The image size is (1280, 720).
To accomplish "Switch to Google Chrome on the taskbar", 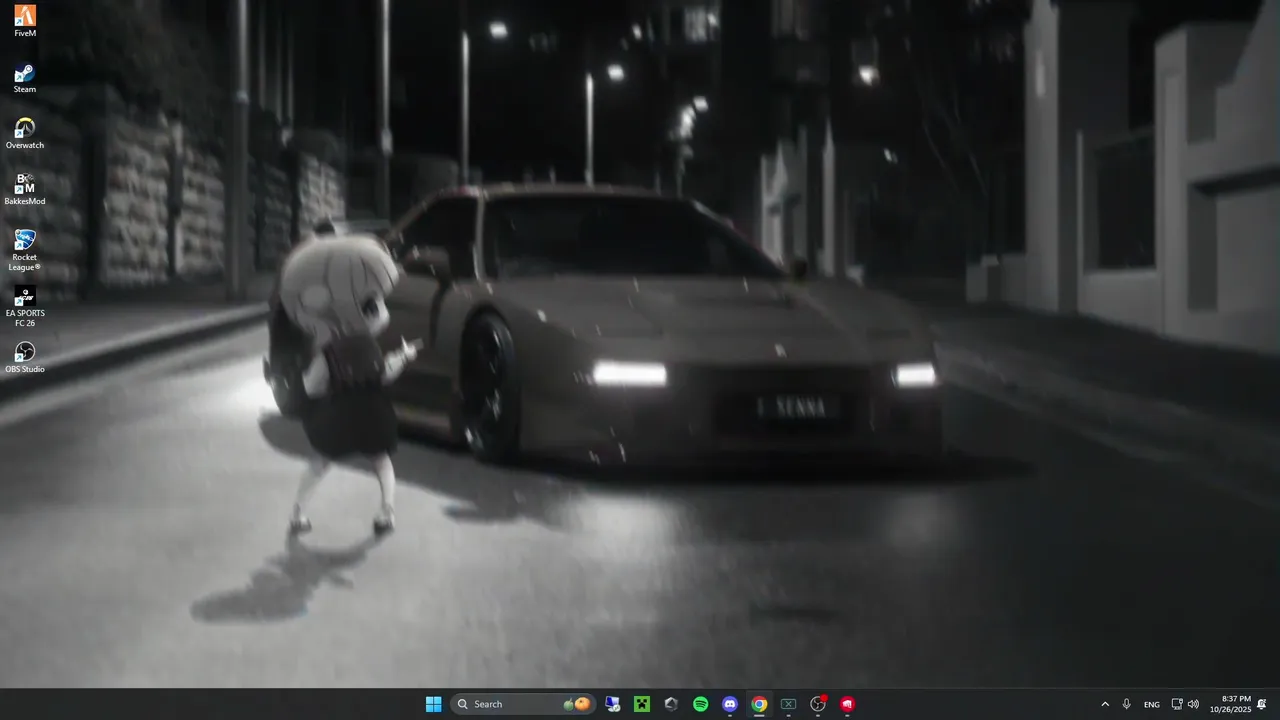I will pos(759,704).
